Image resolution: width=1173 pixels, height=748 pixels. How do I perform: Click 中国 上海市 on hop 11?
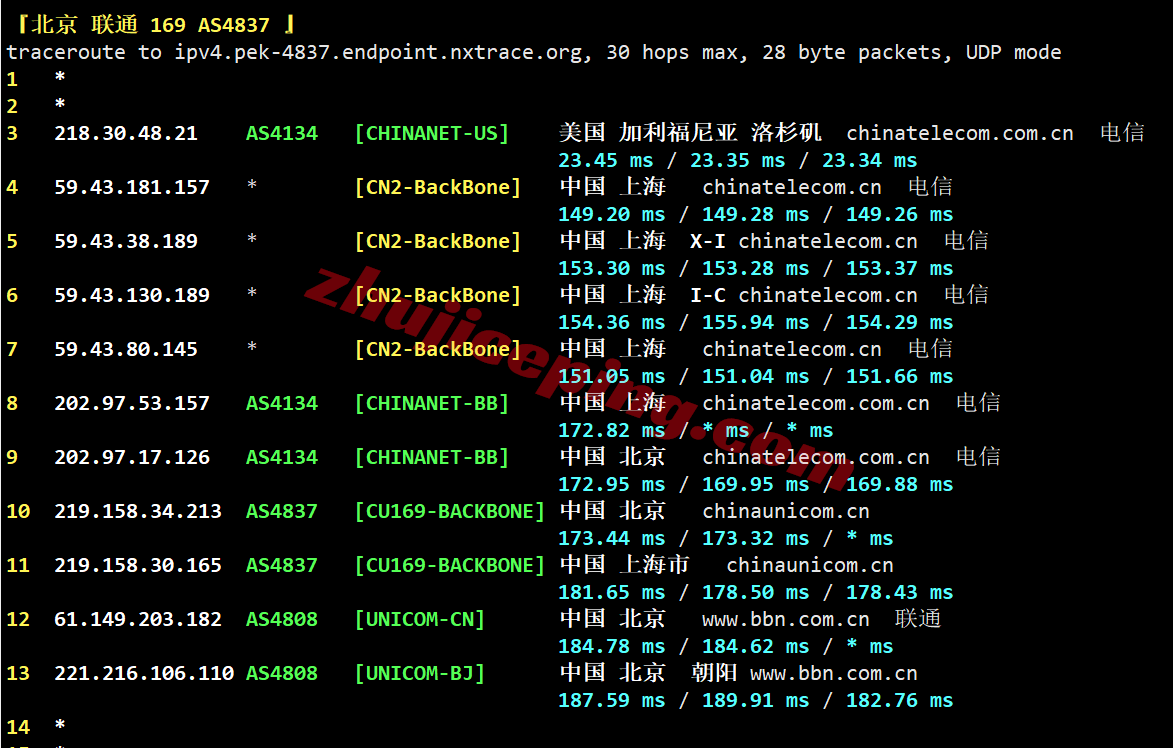tap(625, 564)
